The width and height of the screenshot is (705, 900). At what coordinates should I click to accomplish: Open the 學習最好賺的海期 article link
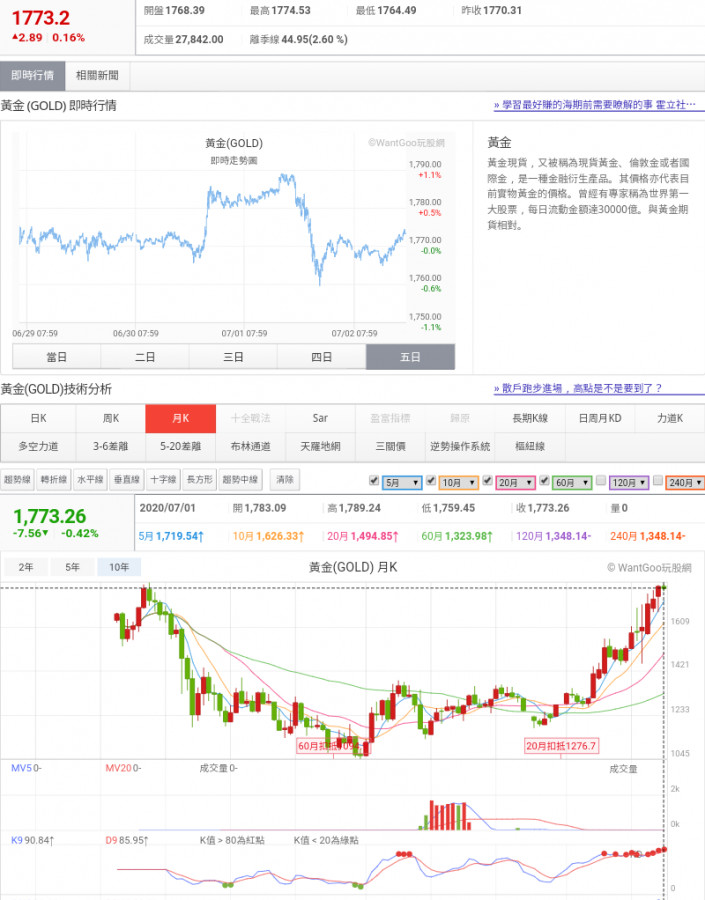click(595, 105)
